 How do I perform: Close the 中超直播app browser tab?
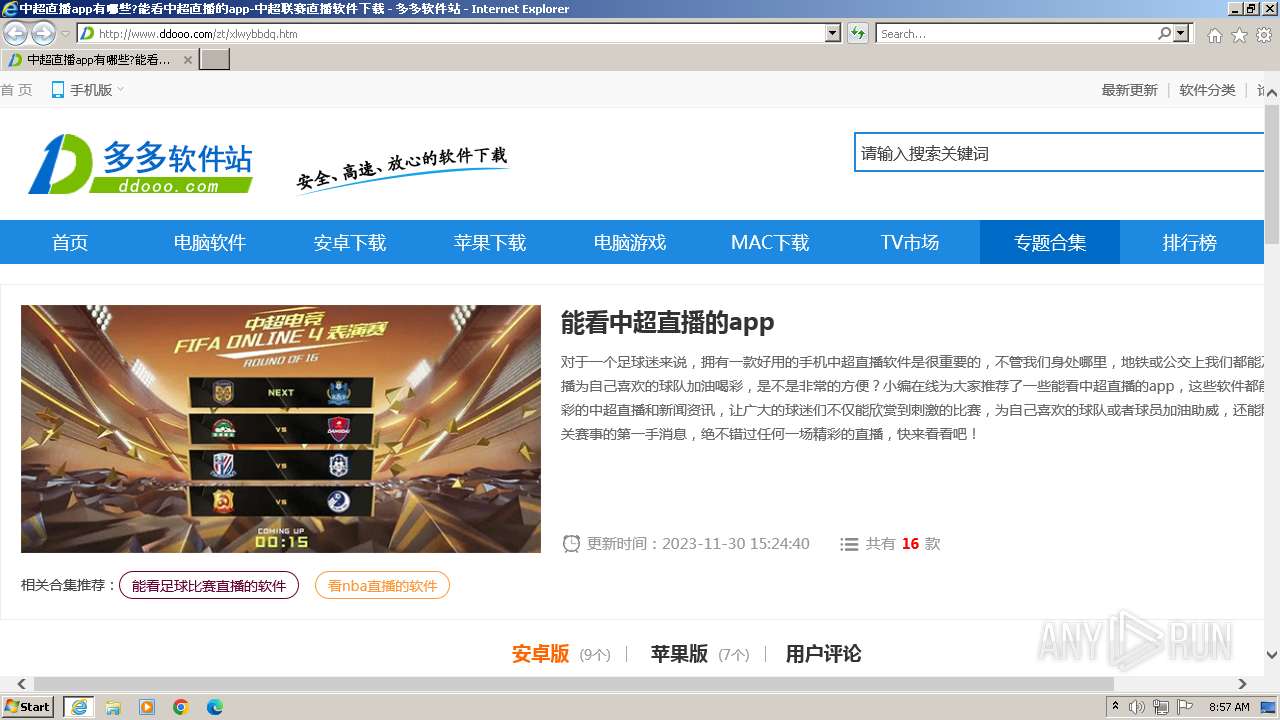tap(187, 60)
